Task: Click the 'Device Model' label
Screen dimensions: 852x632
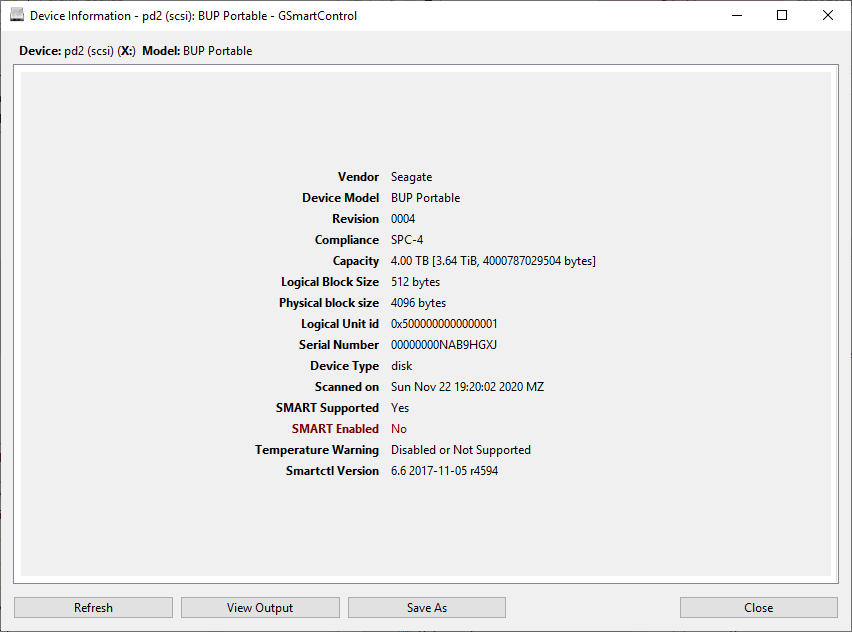Action: click(x=340, y=198)
